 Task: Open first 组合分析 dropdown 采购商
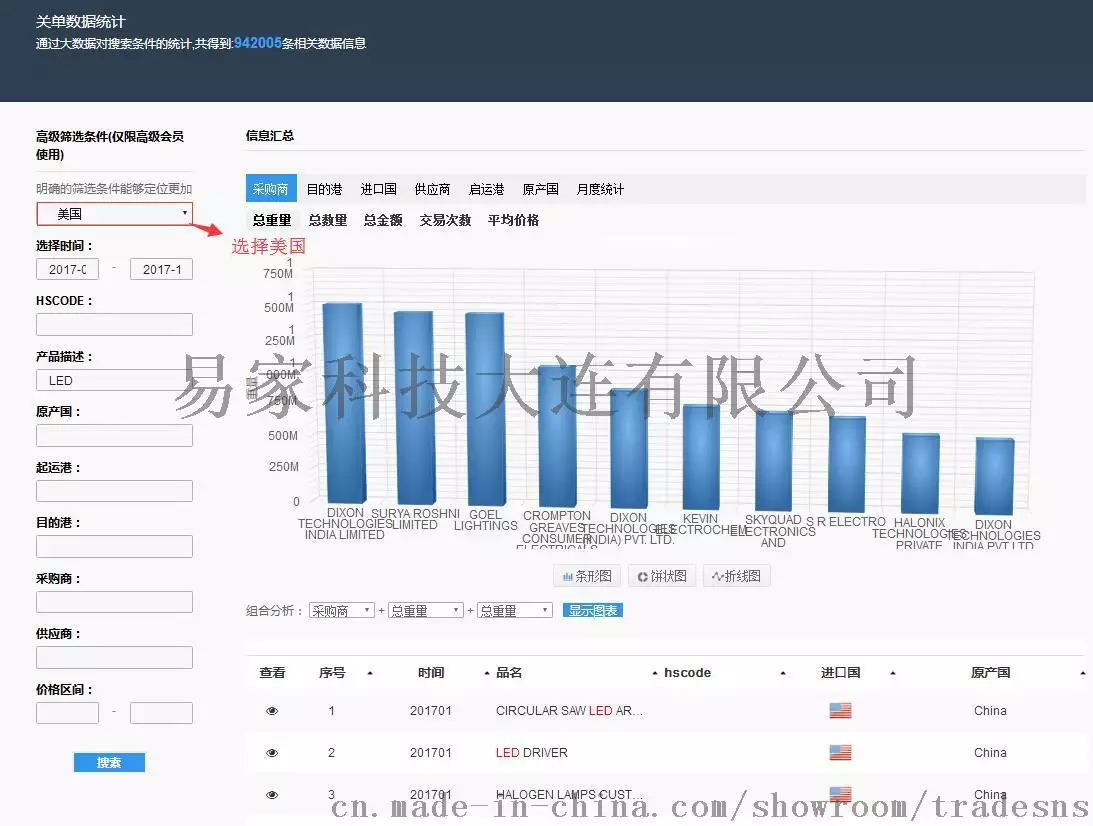point(342,611)
